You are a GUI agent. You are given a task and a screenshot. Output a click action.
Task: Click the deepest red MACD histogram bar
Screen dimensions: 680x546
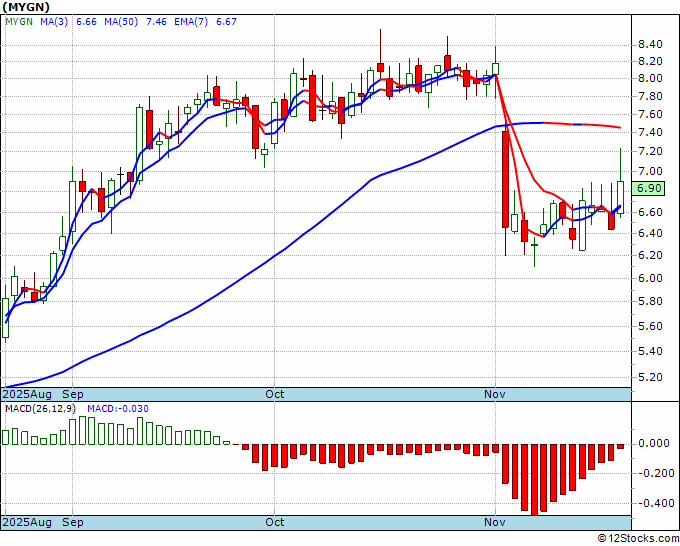pyautogui.click(x=534, y=479)
